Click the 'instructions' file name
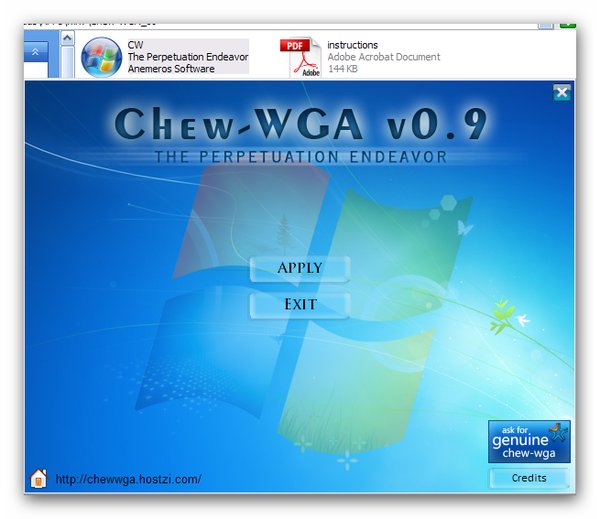 [352, 45]
